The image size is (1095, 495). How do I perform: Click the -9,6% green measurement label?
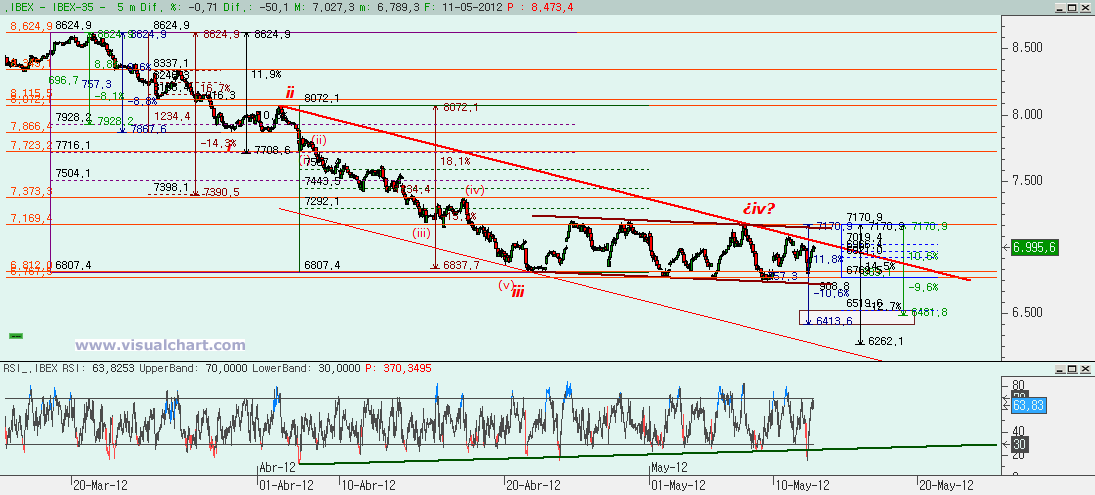point(923,287)
